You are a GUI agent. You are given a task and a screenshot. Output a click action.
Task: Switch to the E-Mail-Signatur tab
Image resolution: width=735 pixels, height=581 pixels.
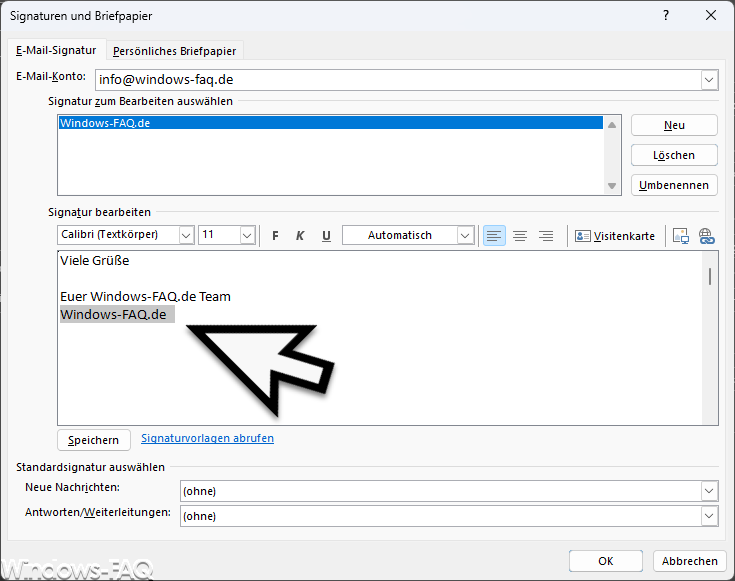56,50
